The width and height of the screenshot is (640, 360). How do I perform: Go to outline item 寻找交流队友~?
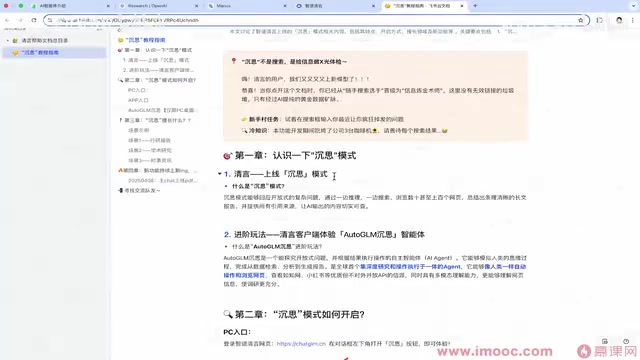(x=142, y=190)
